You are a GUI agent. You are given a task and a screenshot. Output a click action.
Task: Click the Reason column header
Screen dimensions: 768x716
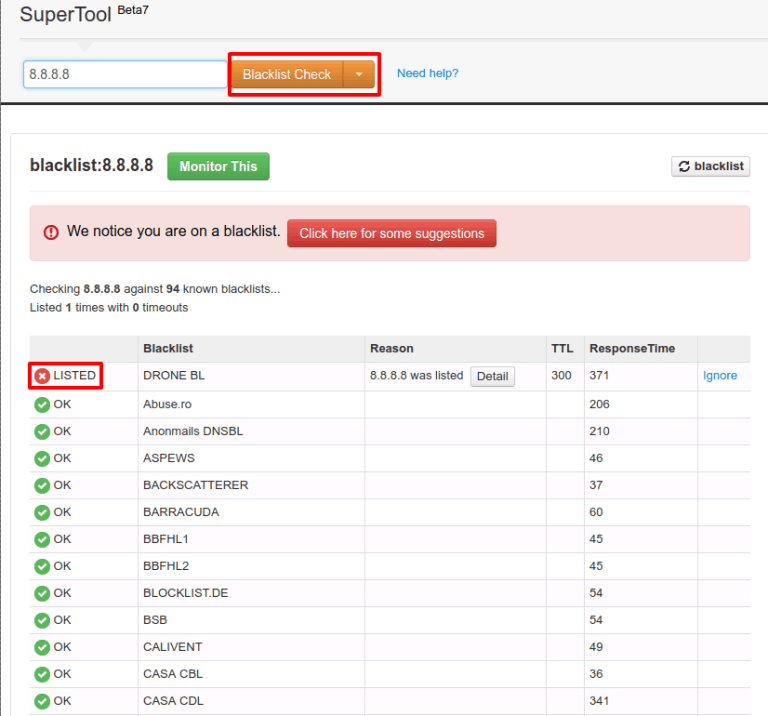[392, 349]
